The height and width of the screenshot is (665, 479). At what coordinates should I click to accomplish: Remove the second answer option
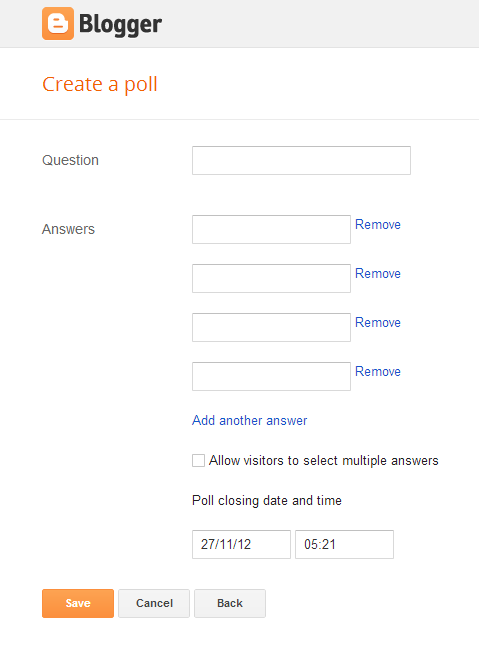point(378,274)
